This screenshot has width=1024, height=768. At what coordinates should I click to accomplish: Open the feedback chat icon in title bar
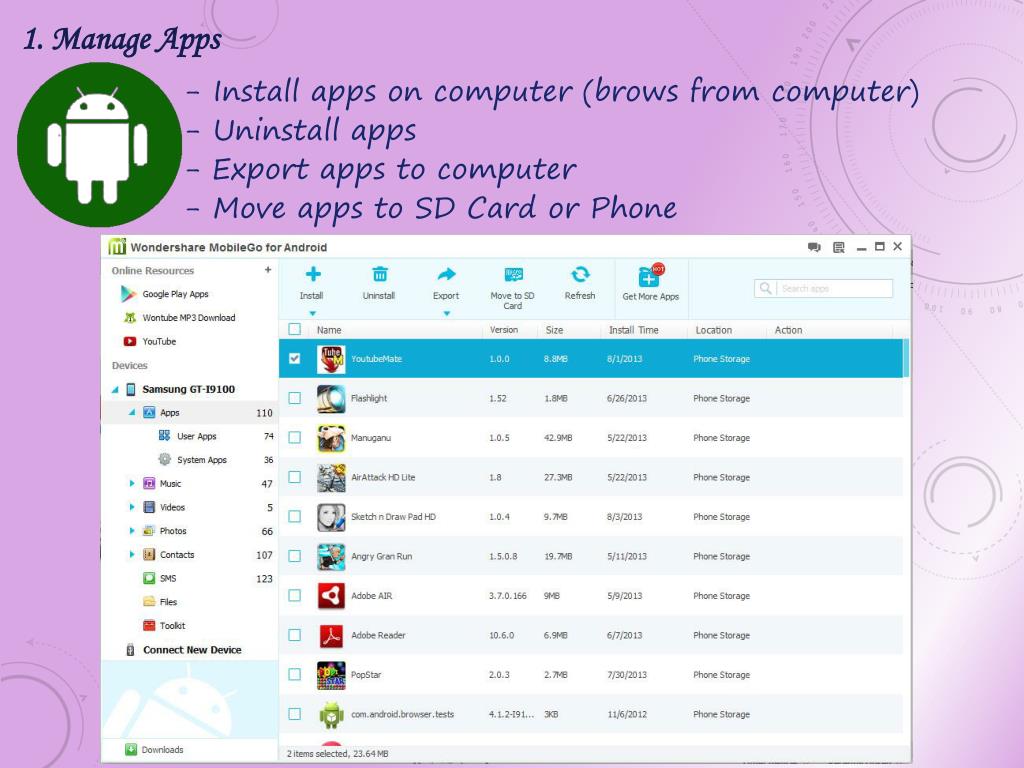pos(814,247)
